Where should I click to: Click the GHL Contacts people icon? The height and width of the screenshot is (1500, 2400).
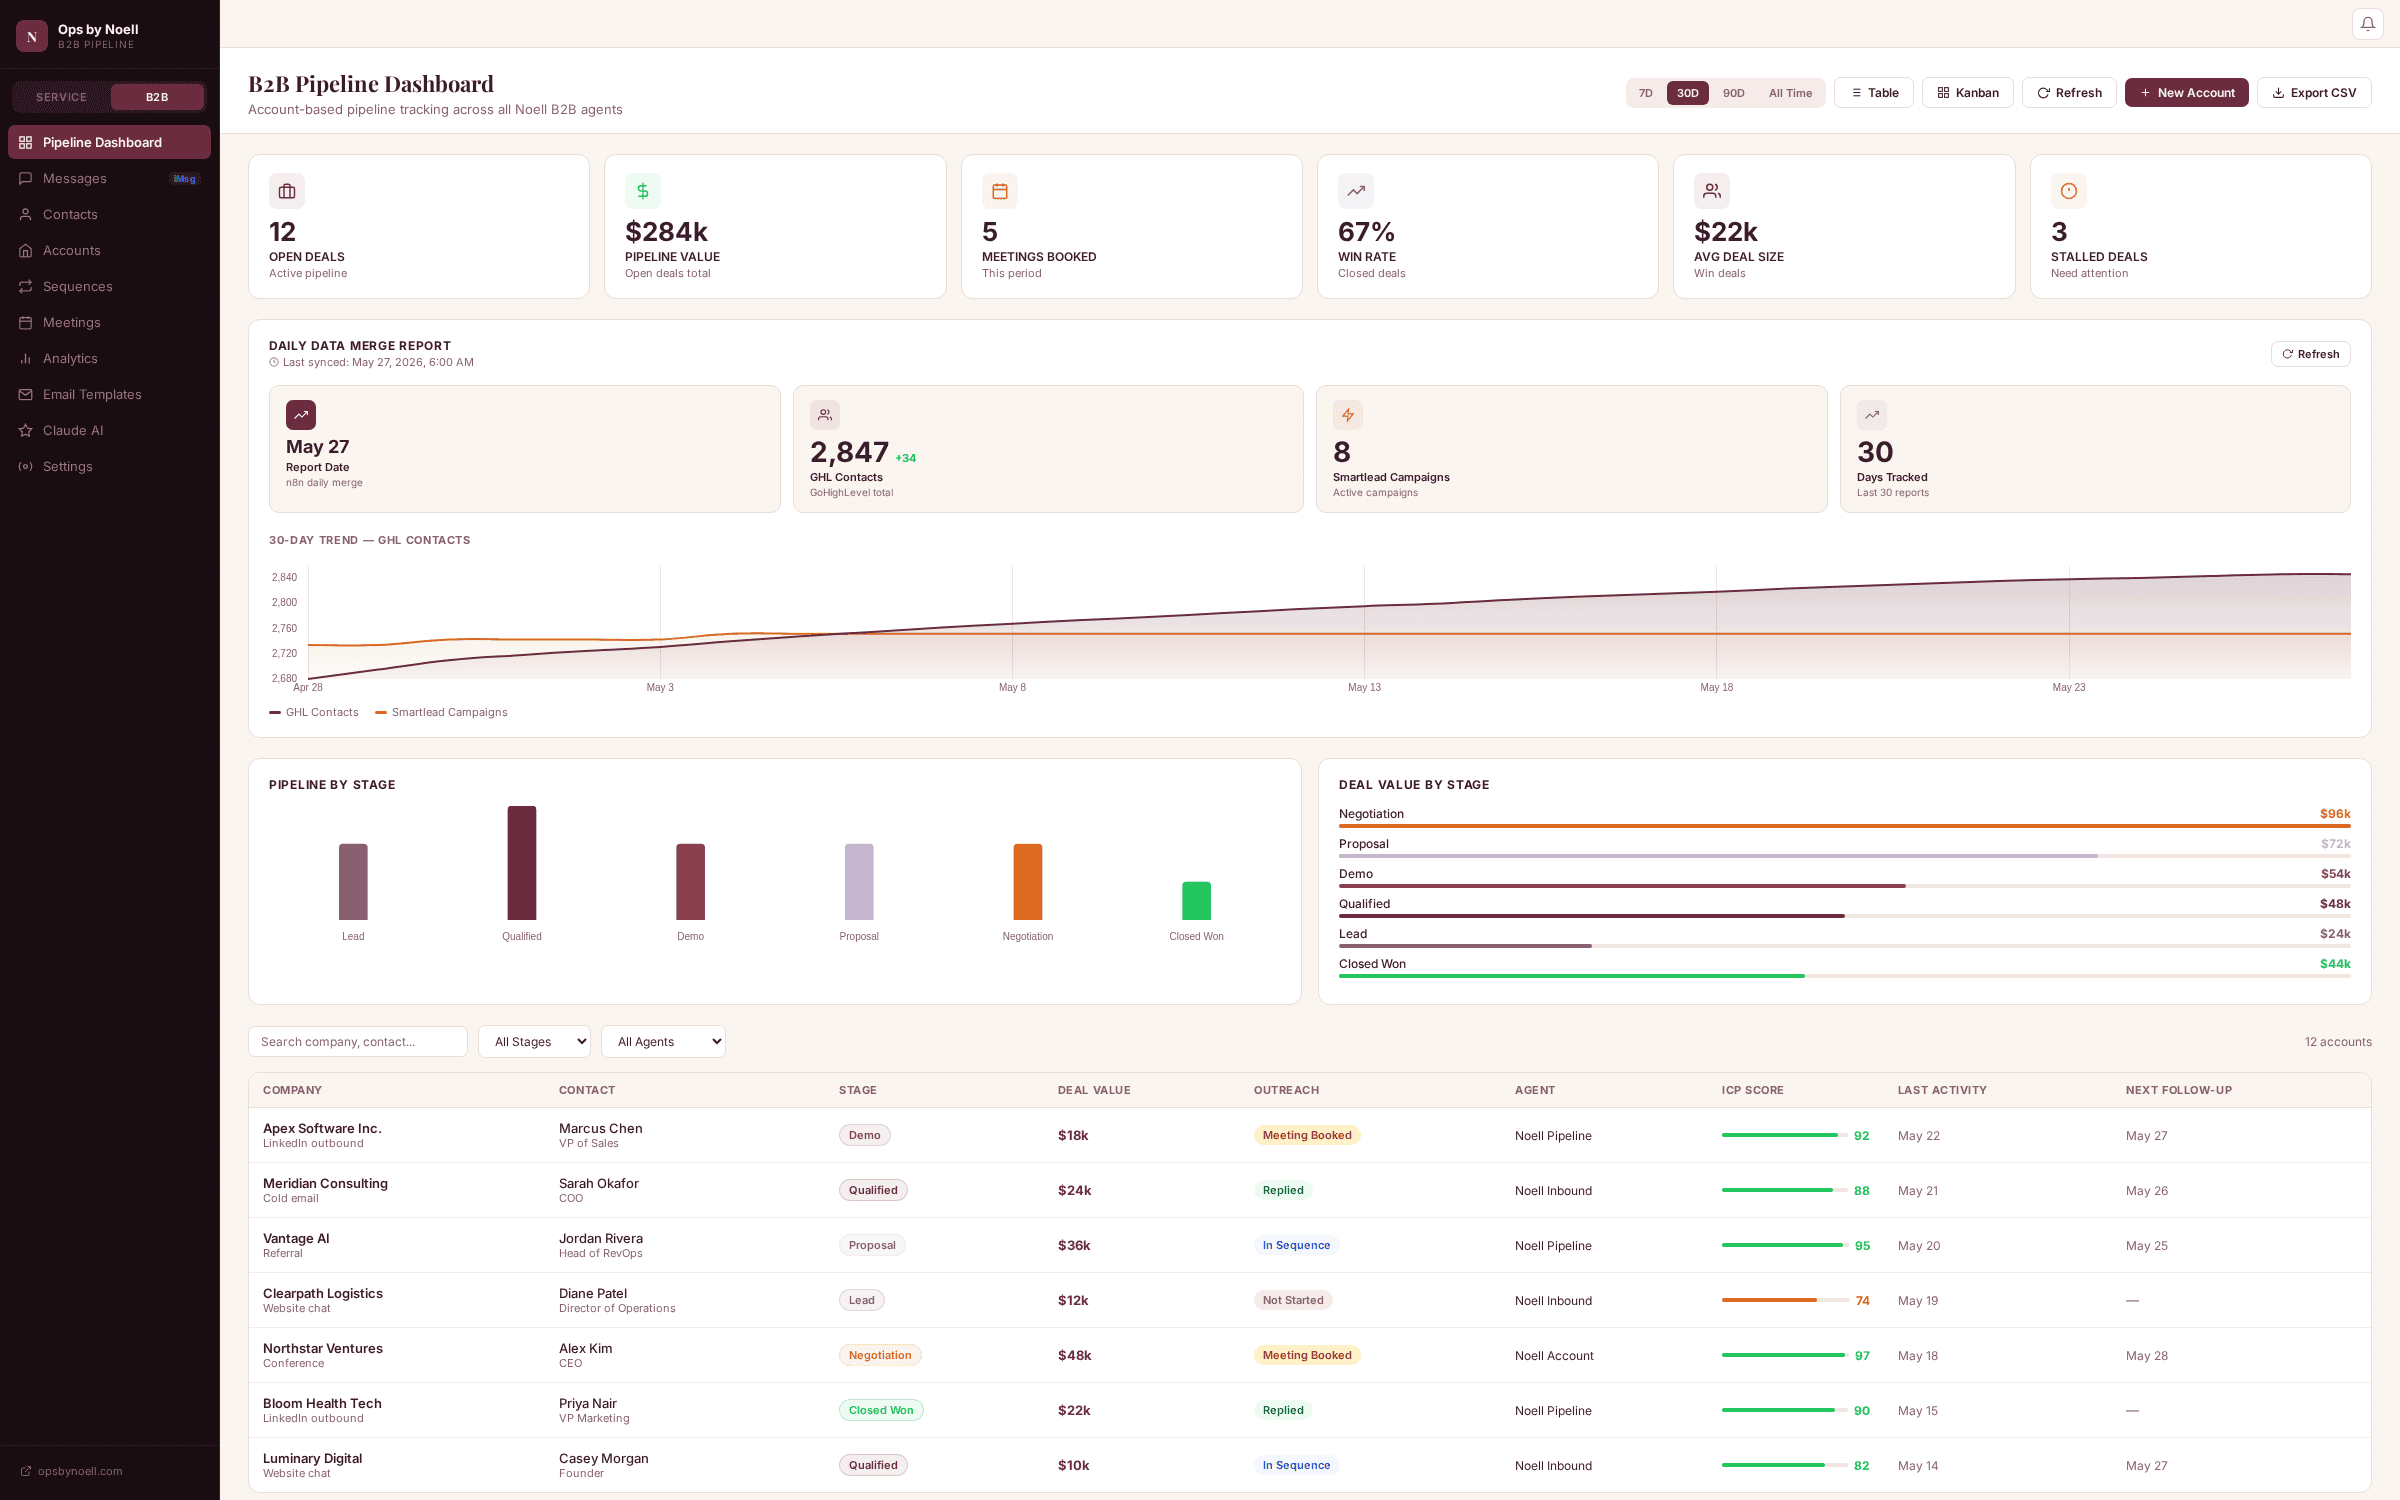(x=825, y=415)
